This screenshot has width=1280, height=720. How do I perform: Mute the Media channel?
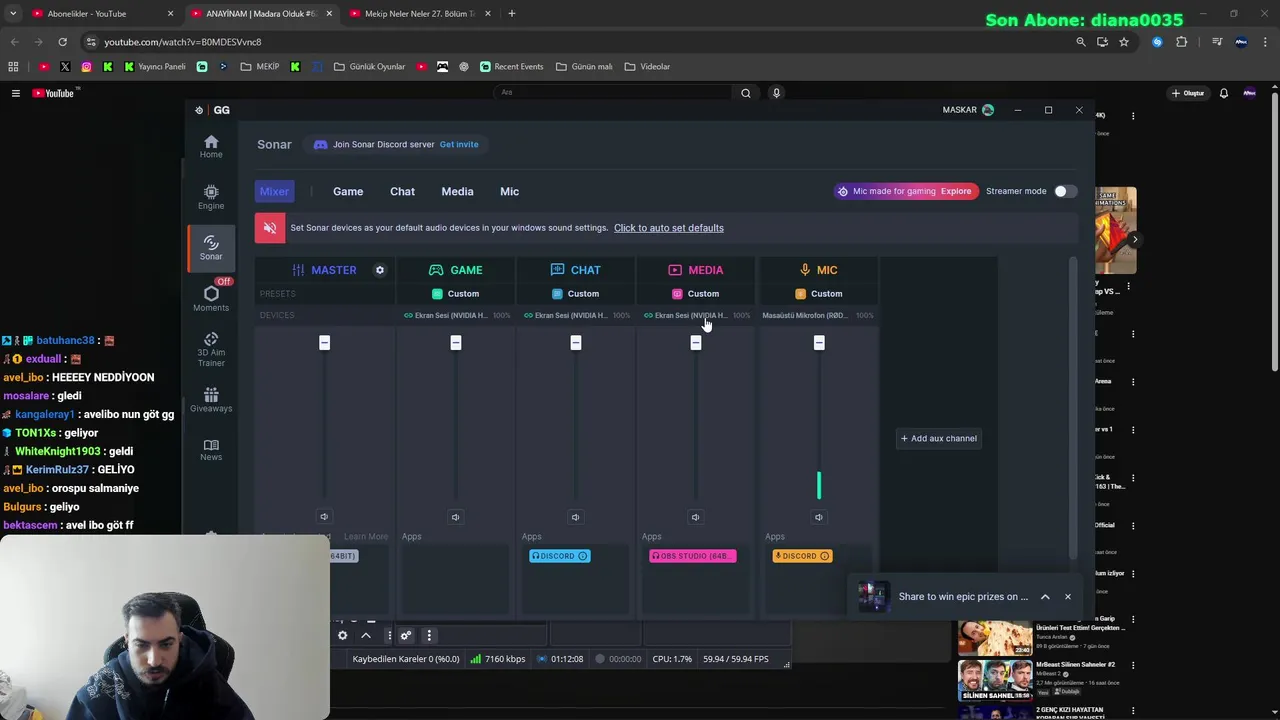[x=695, y=517]
